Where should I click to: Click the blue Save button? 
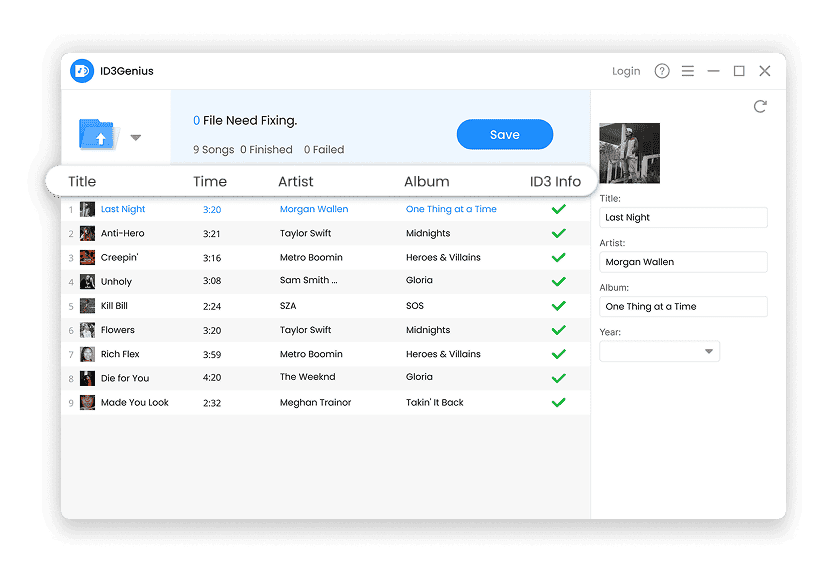click(505, 135)
